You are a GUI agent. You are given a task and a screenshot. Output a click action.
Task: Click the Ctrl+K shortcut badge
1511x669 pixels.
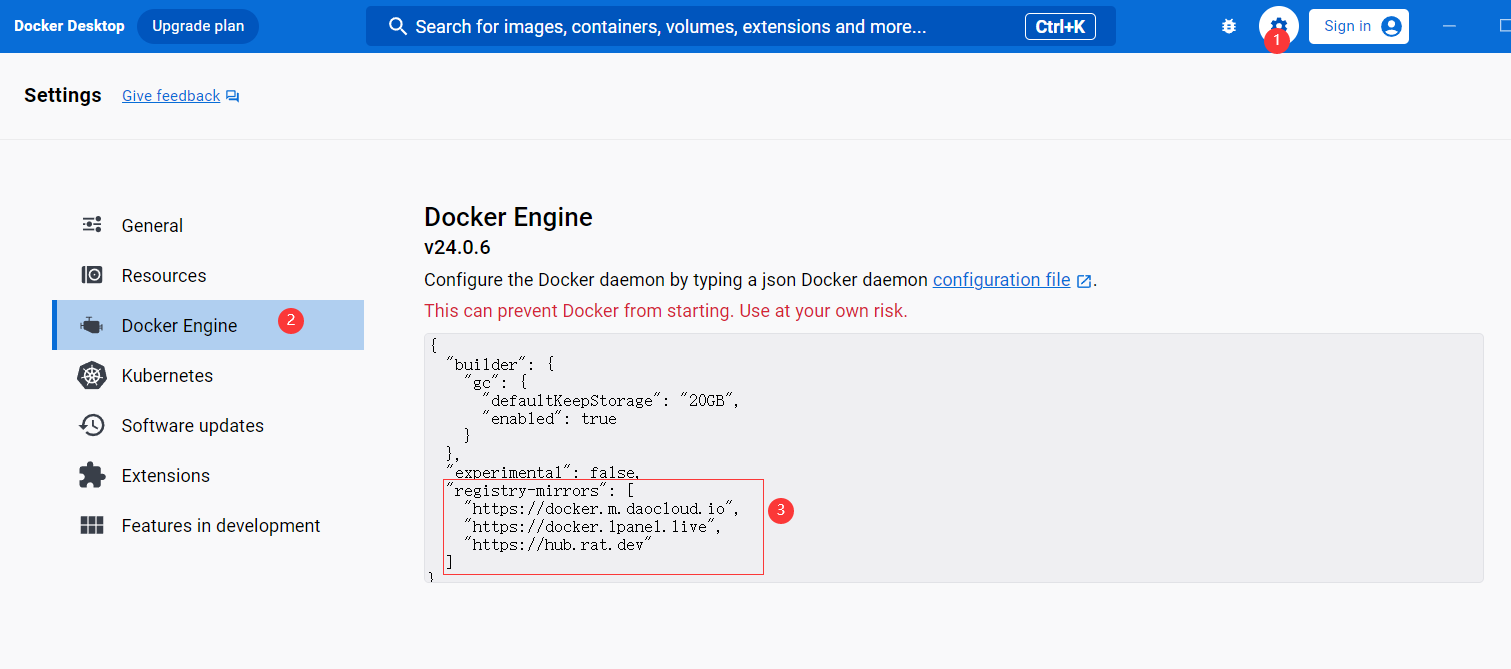1060,26
